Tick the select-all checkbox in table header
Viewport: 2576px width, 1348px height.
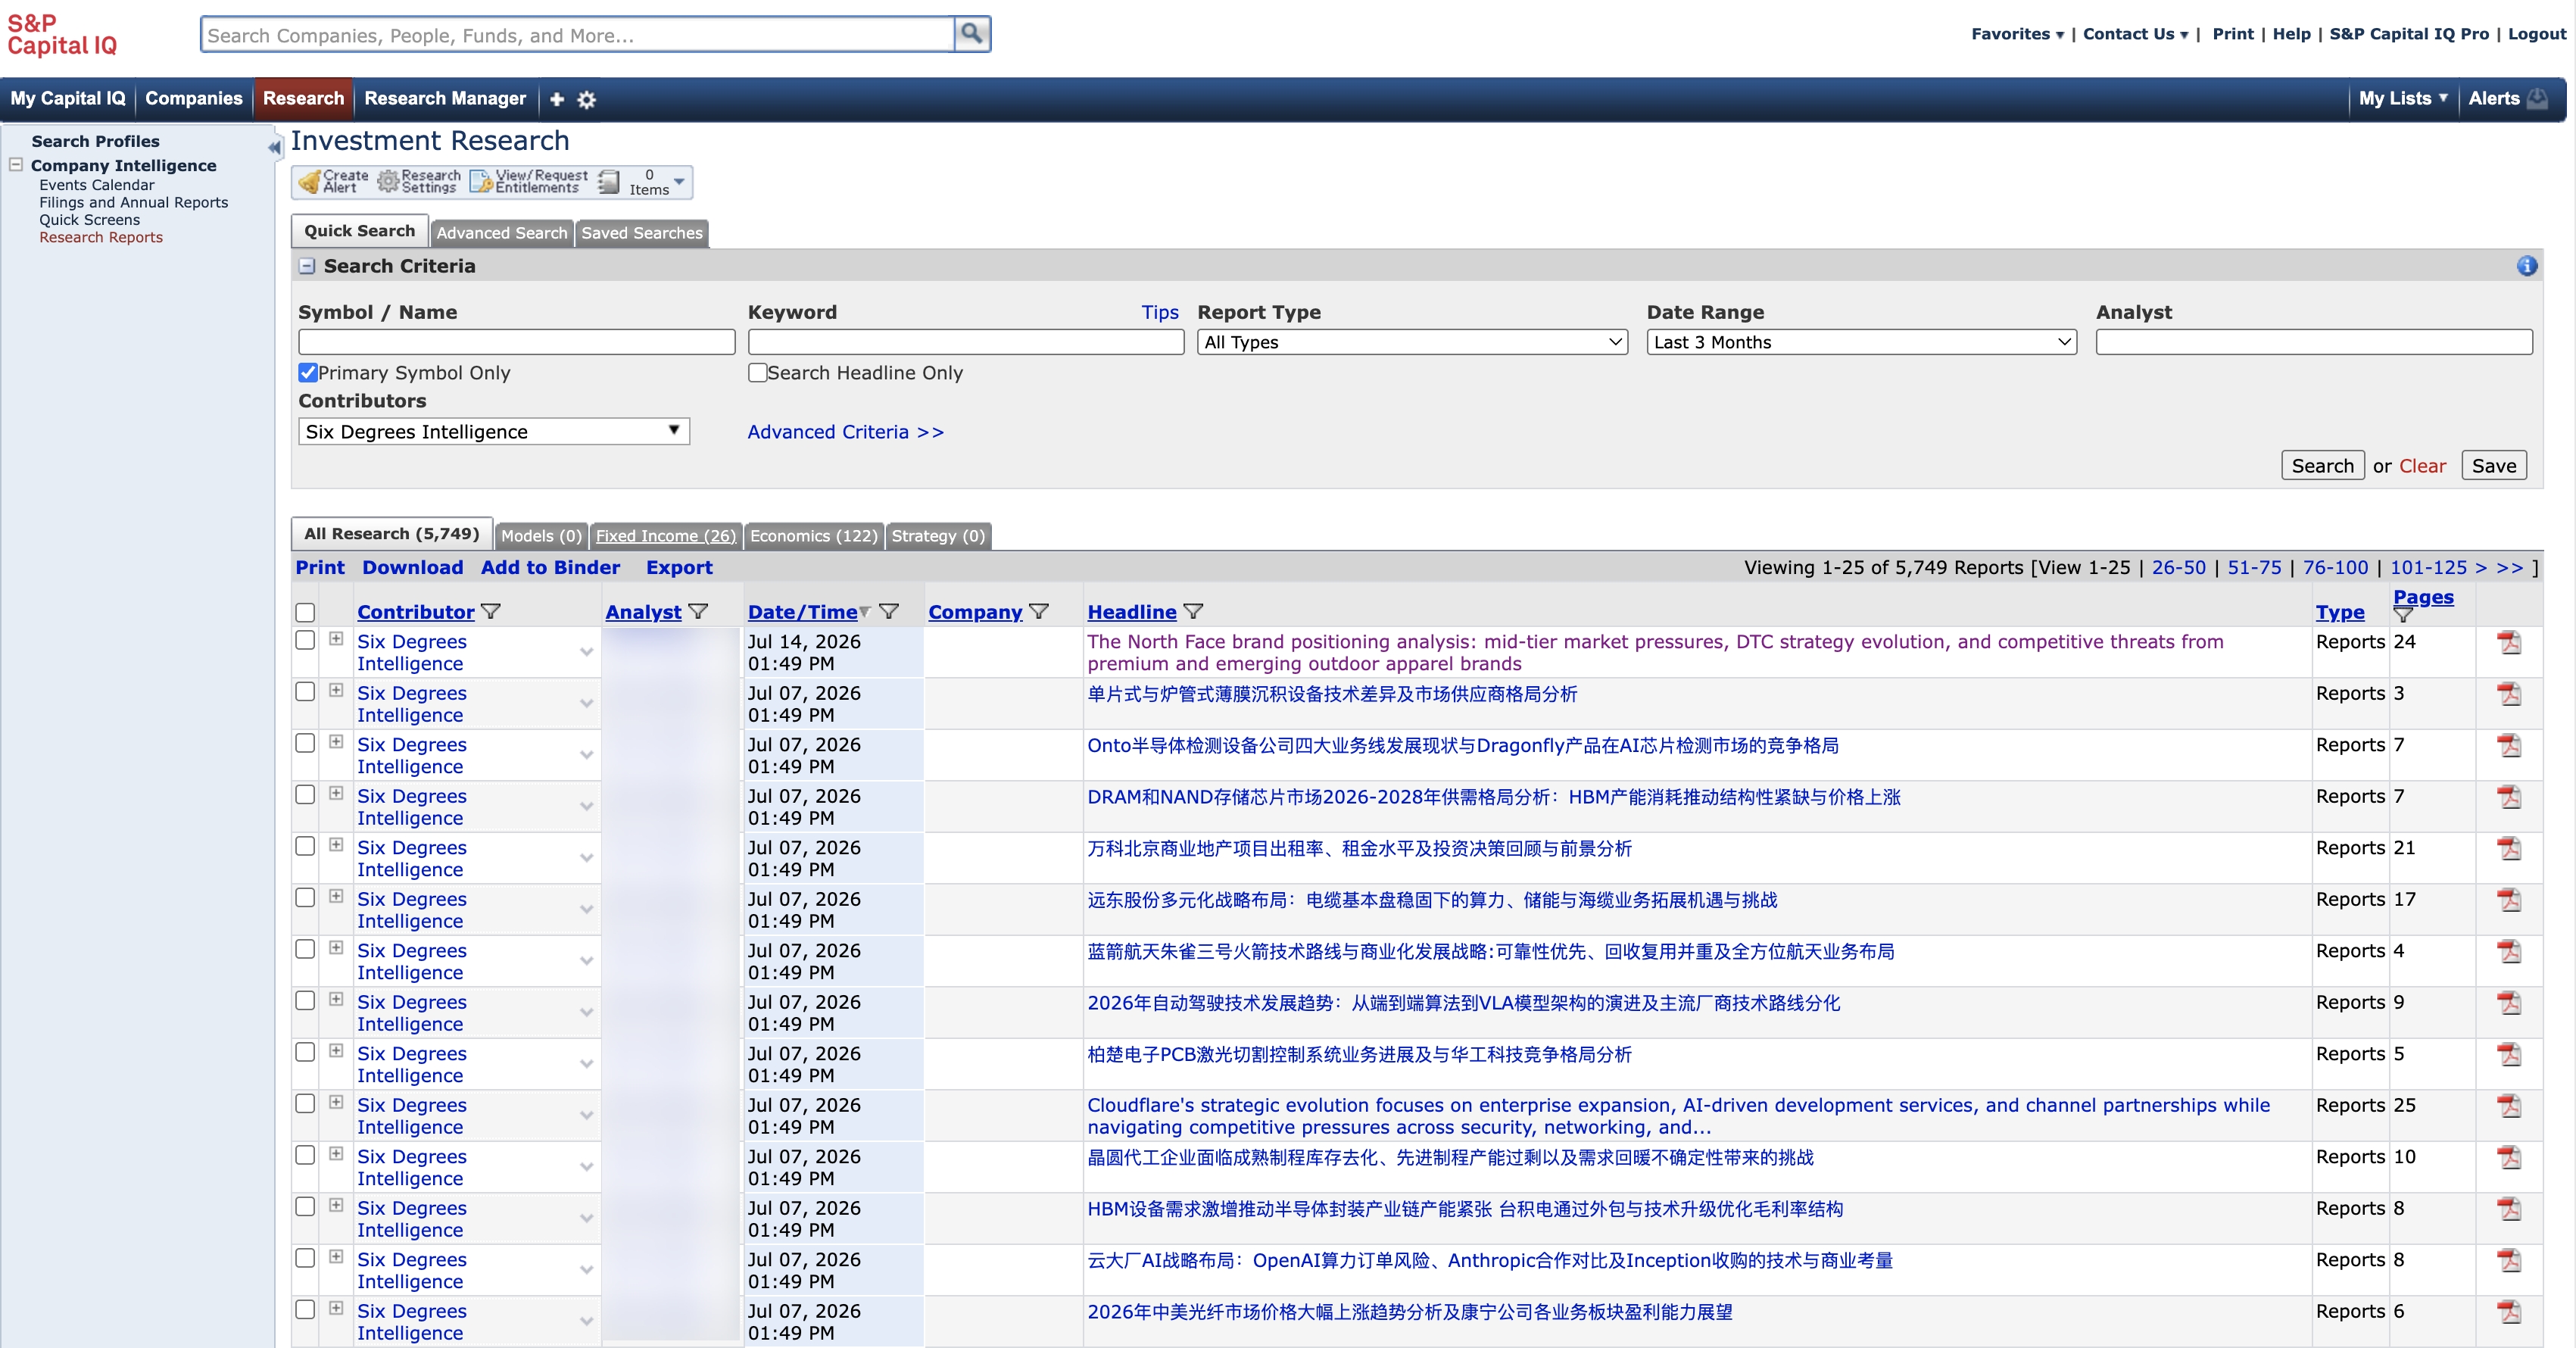[306, 613]
